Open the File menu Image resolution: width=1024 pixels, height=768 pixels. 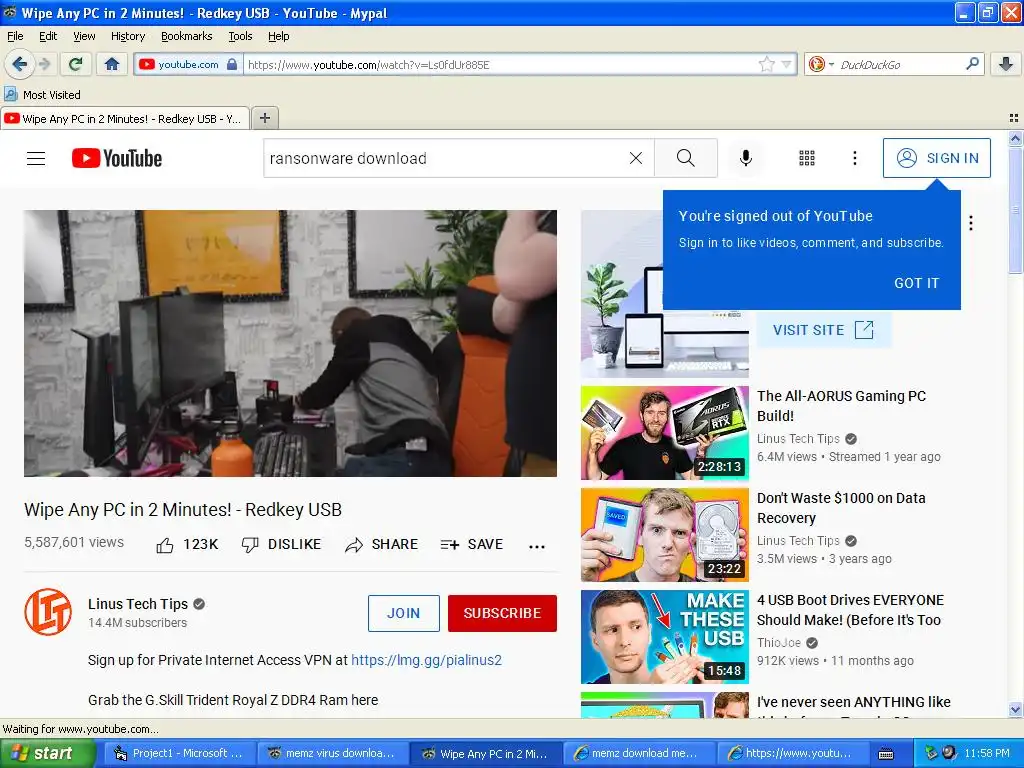point(15,36)
